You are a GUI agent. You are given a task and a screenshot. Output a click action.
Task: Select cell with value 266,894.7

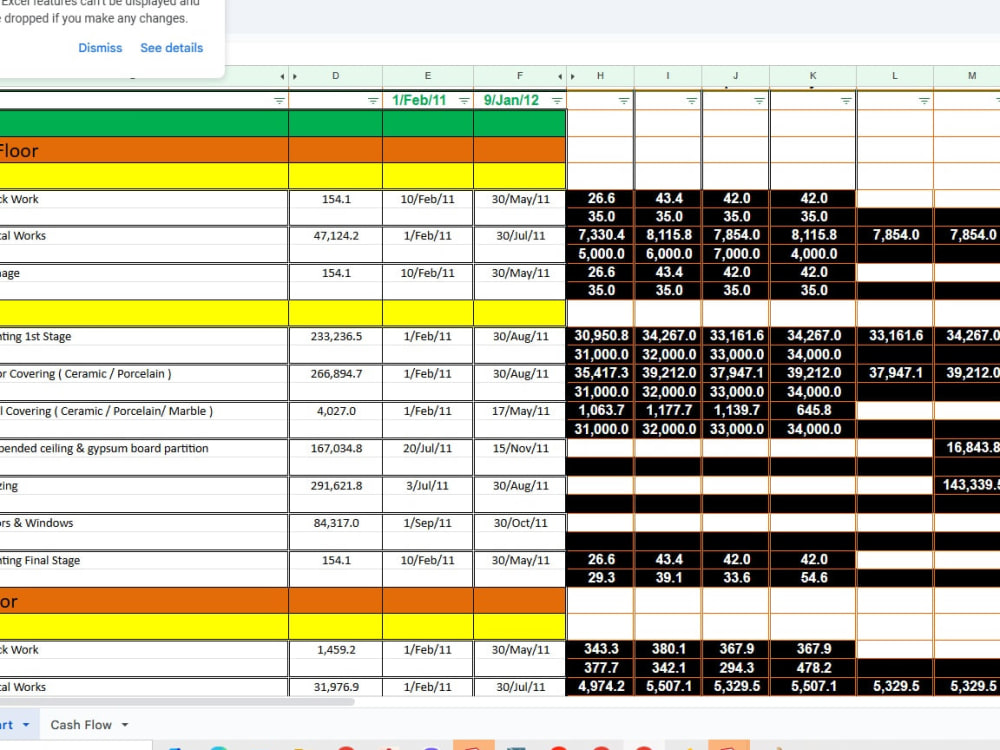tap(335, 374)
